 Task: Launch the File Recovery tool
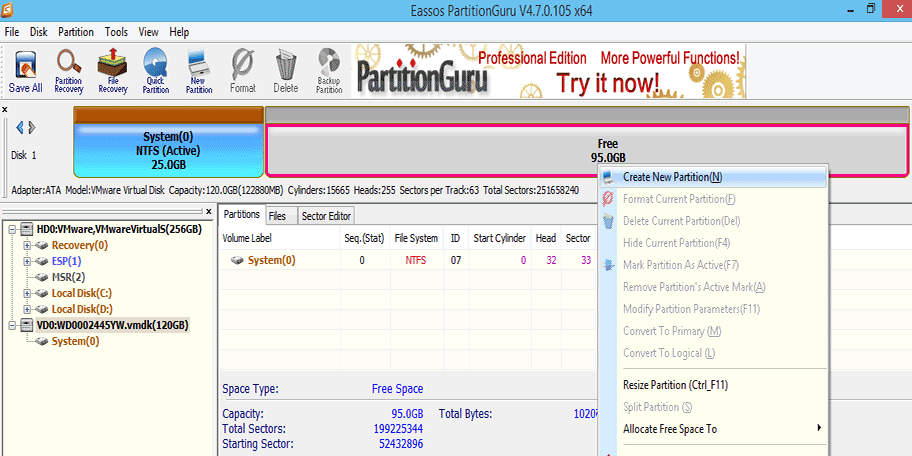click(112, 72)
